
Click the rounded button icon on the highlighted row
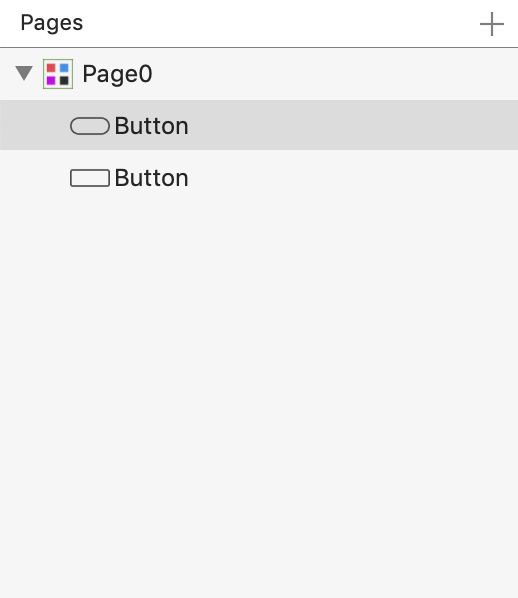point(90,126)
